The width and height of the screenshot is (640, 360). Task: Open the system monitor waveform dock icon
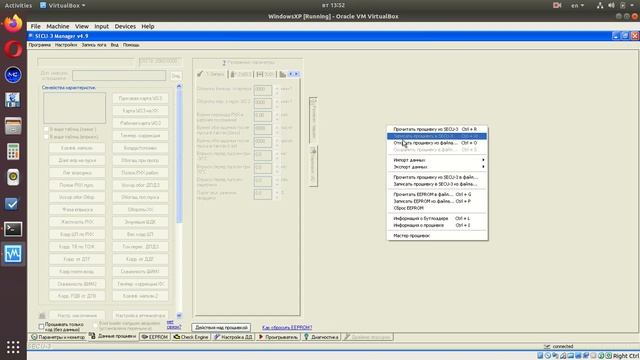[13, 254]
